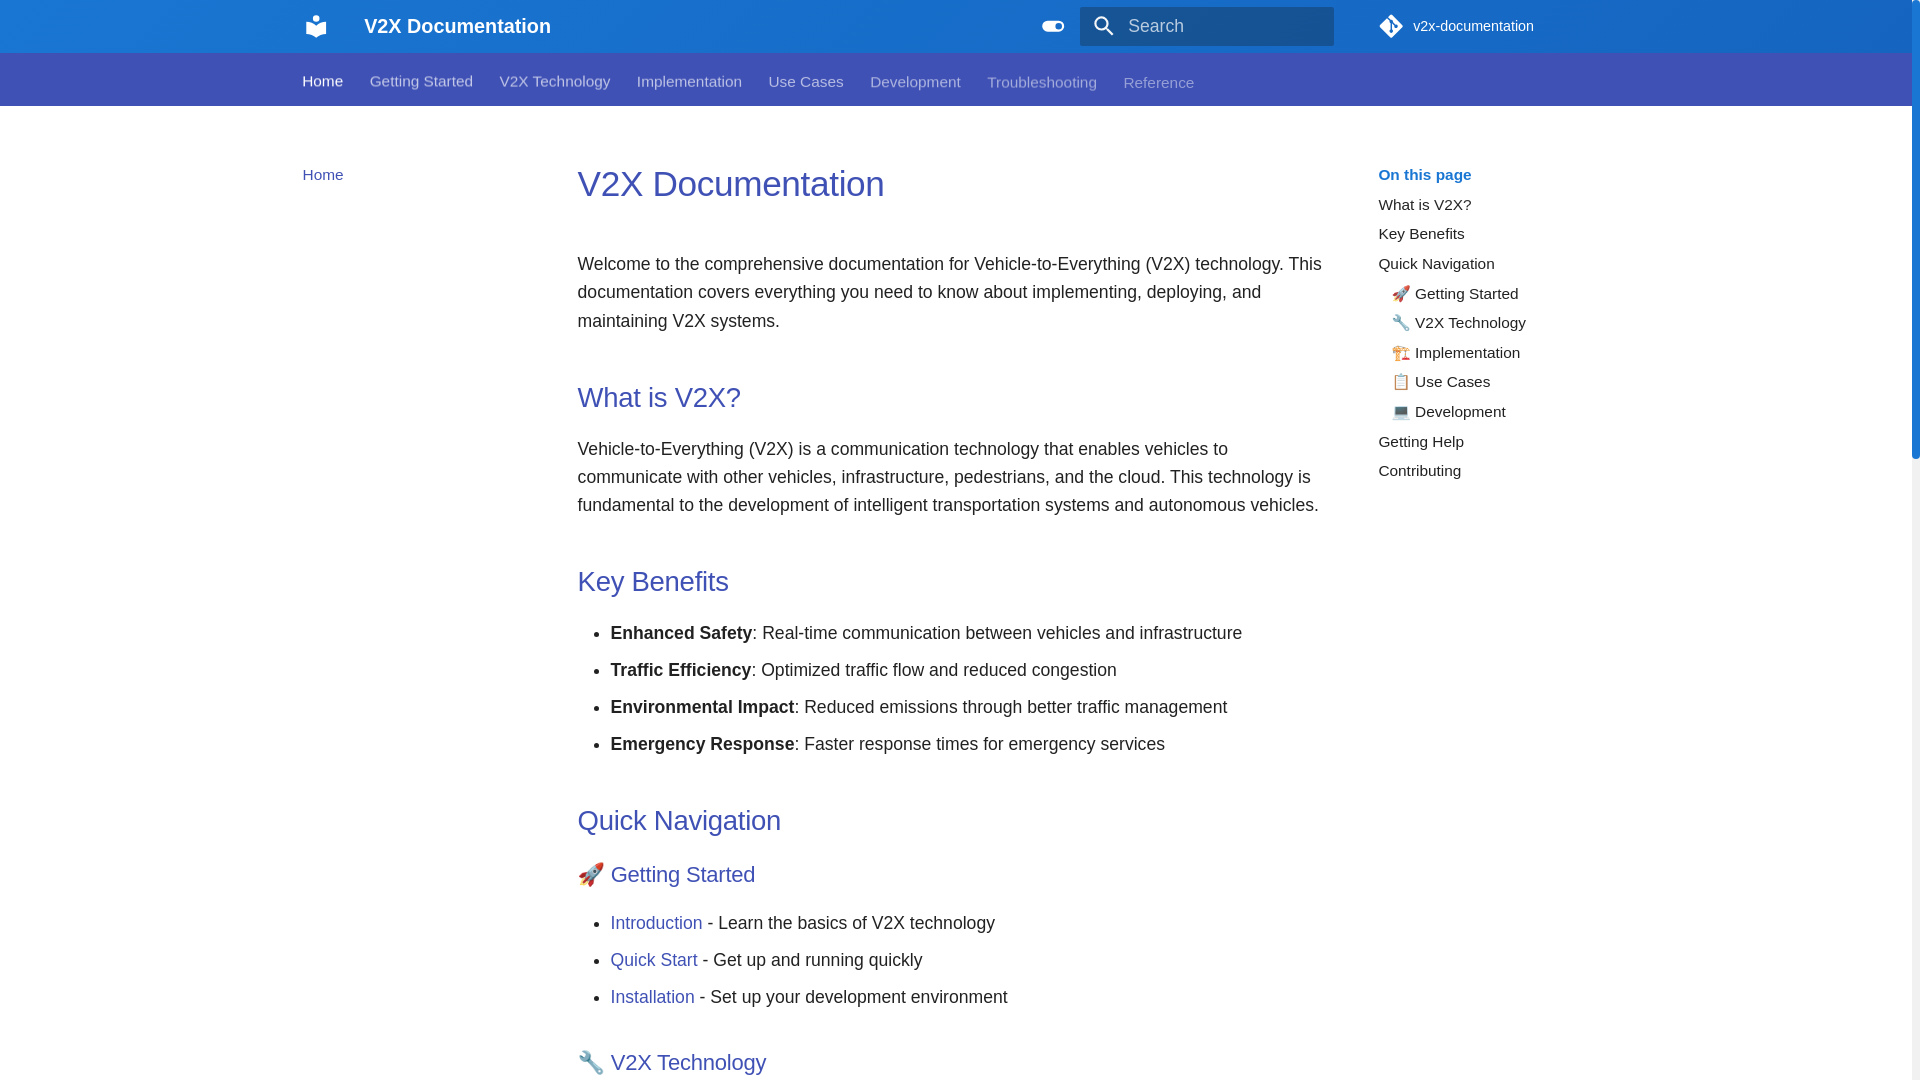Click the V2X Documentation logo icon
1920x1080 pixels.
click(316, 26)
